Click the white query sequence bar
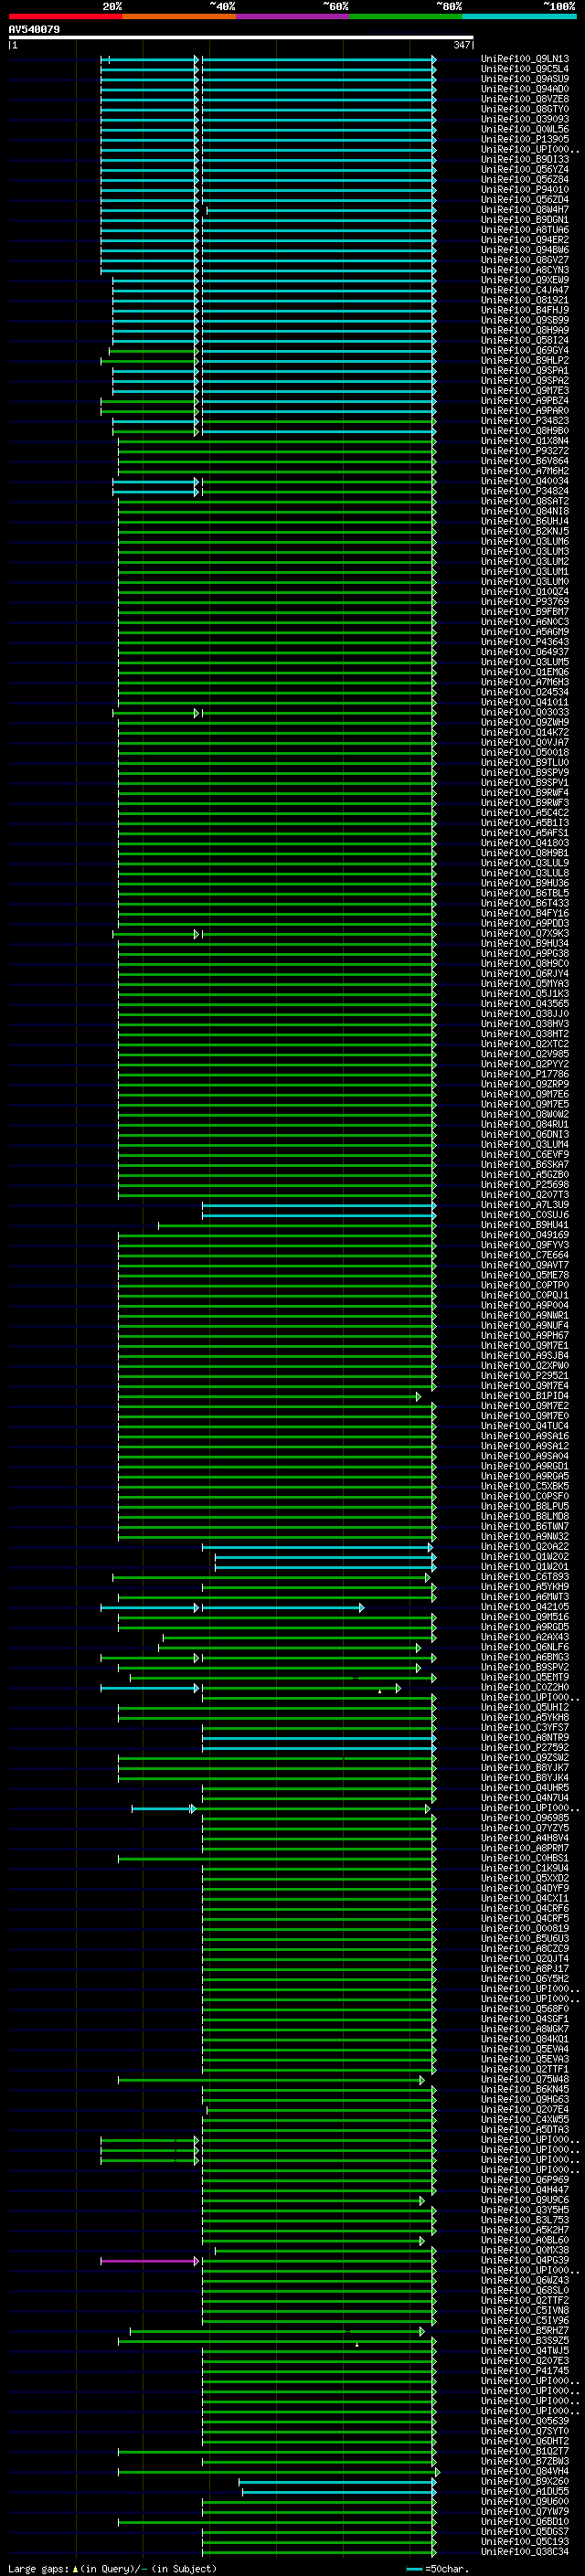The height and width of the screenshot is (2576, 585). point(241,38)
